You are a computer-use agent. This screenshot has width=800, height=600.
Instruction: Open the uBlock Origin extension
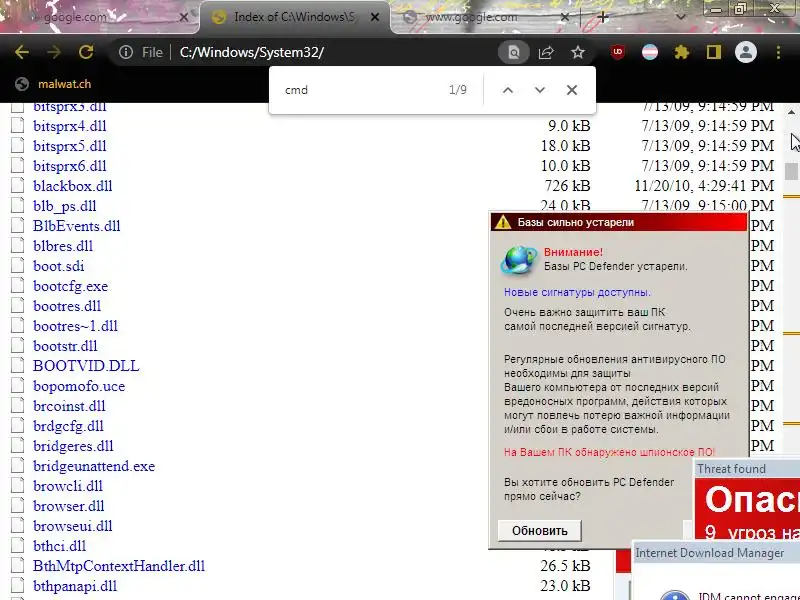pyautogui.click(x=618, y=52)
